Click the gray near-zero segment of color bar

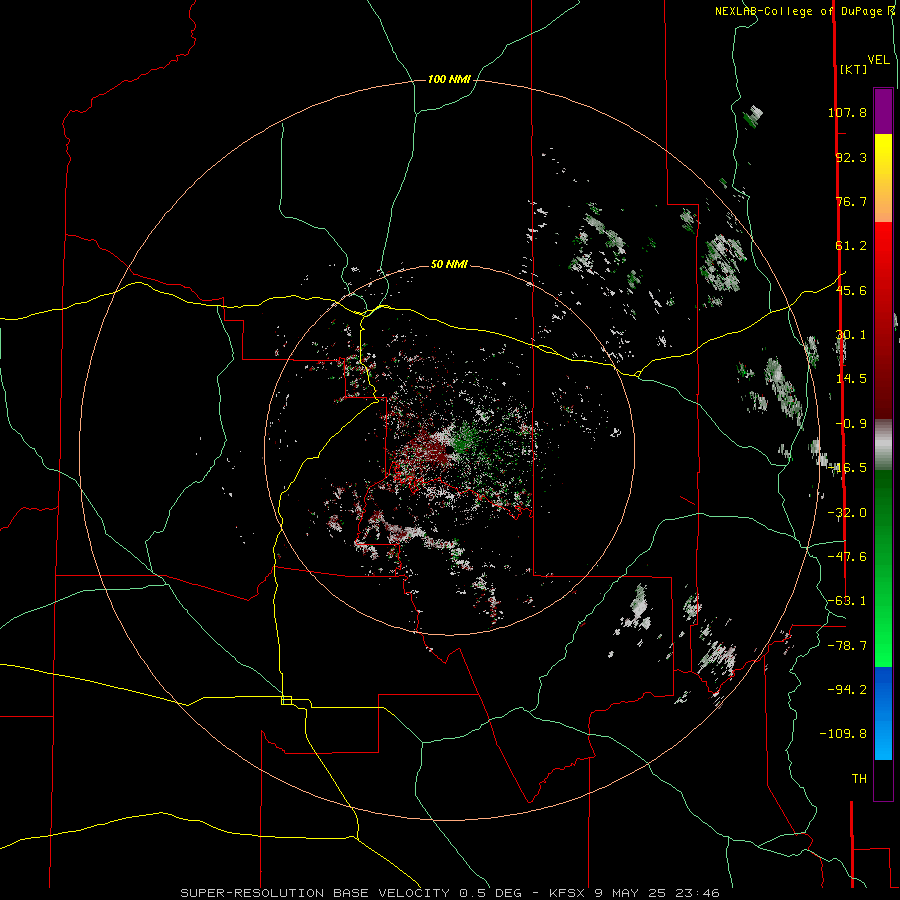(x=883, y=443)
